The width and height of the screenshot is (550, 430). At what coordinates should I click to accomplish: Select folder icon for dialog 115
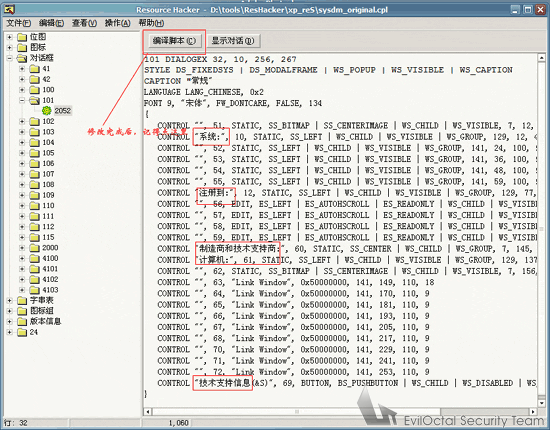coord(34,237)
